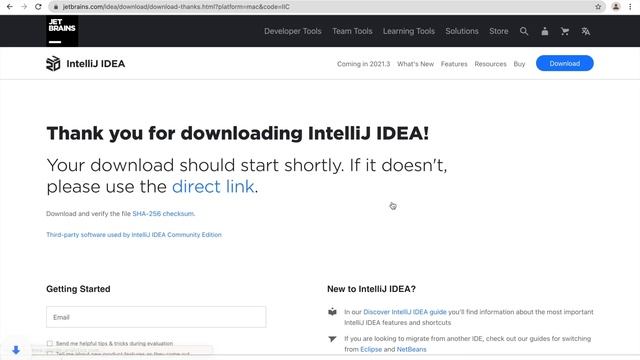This screenshot has width=640, height=360.
Task: Click the lock icon in address bar
Action: [x=56, y=7]
